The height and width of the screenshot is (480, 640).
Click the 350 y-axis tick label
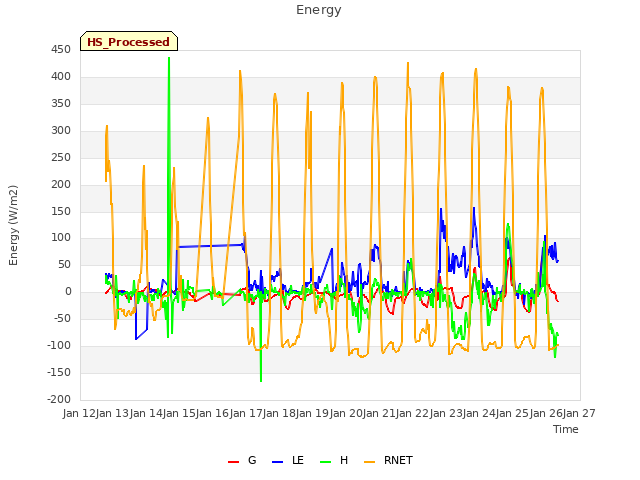click(x=61, y=104)
